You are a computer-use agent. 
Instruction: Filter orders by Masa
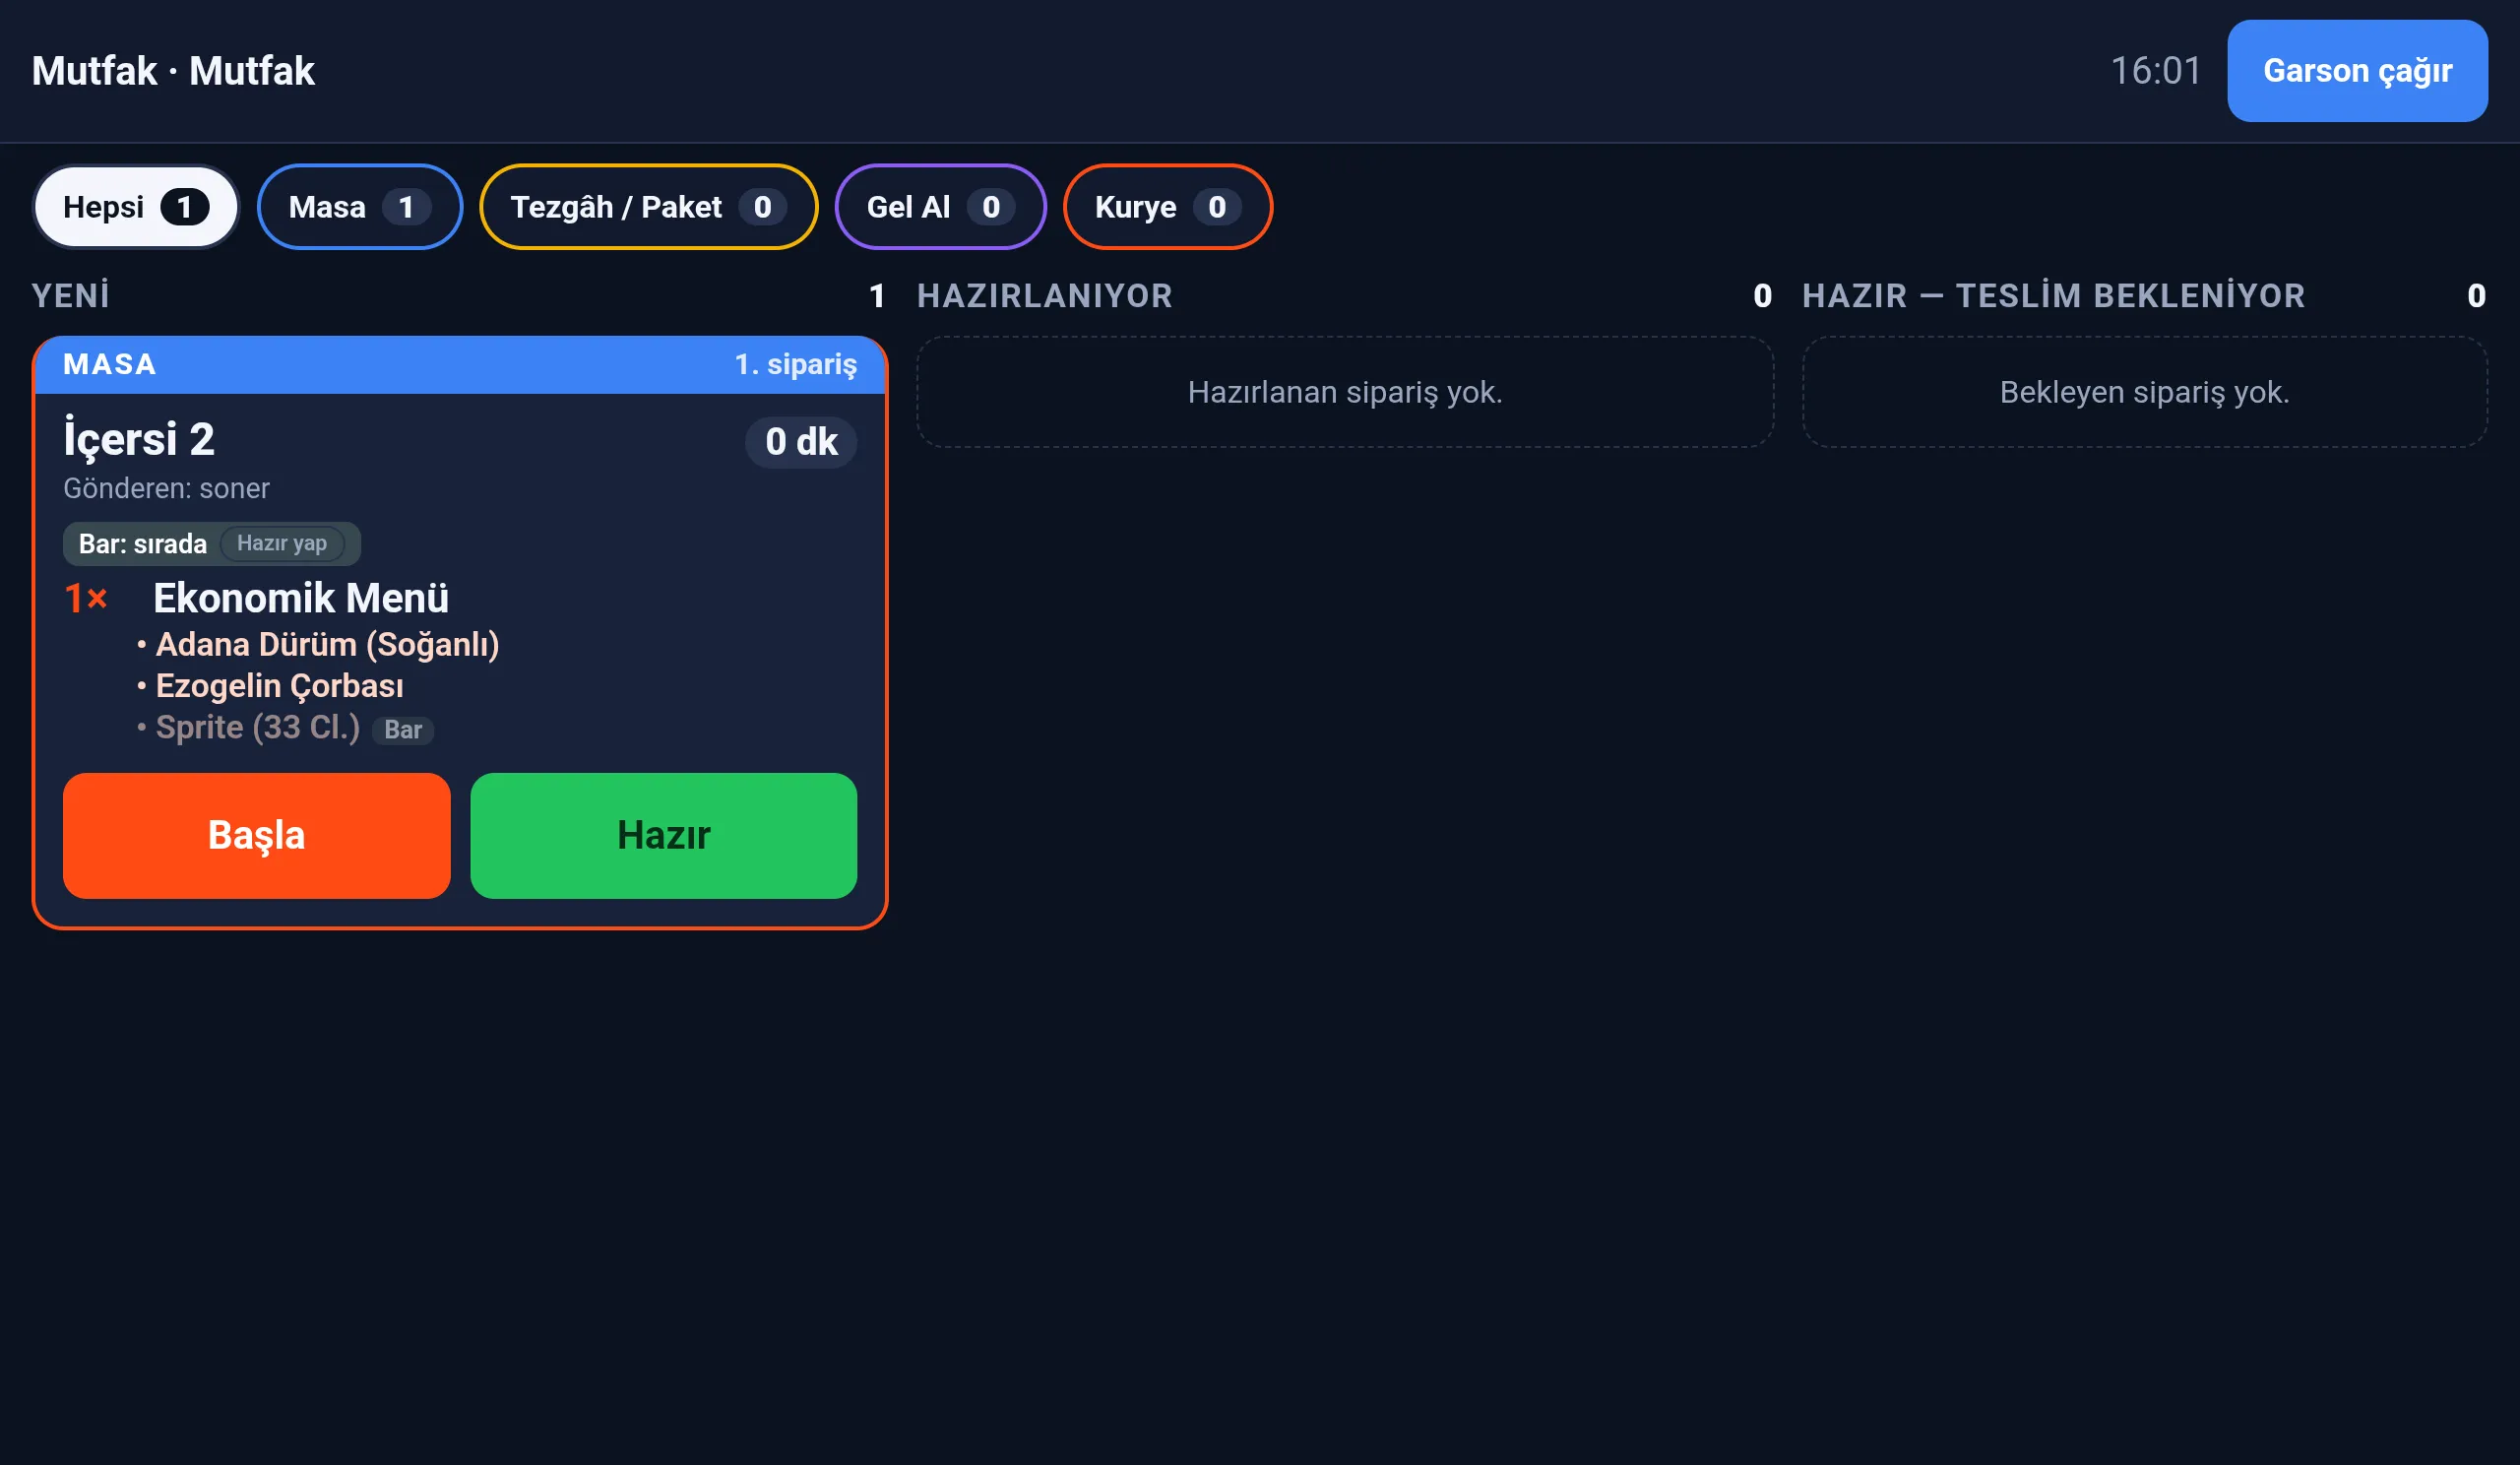[x=360, y=207]
